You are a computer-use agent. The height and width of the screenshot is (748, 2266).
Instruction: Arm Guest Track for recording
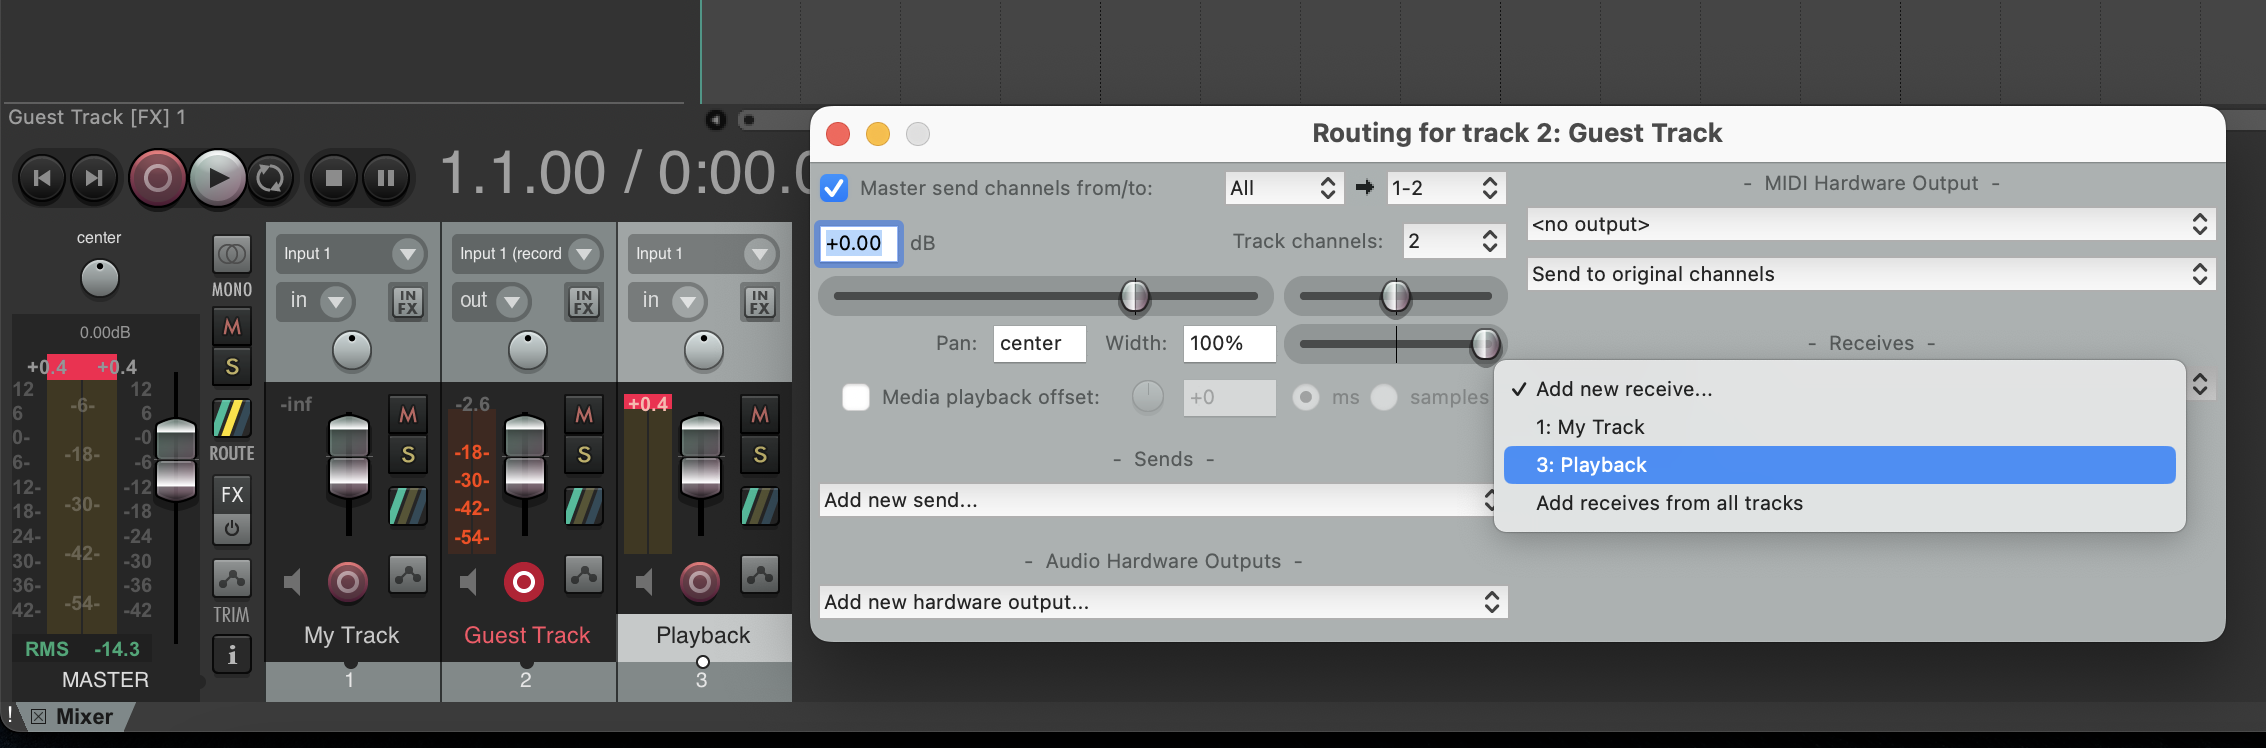[x=524, y=581]
